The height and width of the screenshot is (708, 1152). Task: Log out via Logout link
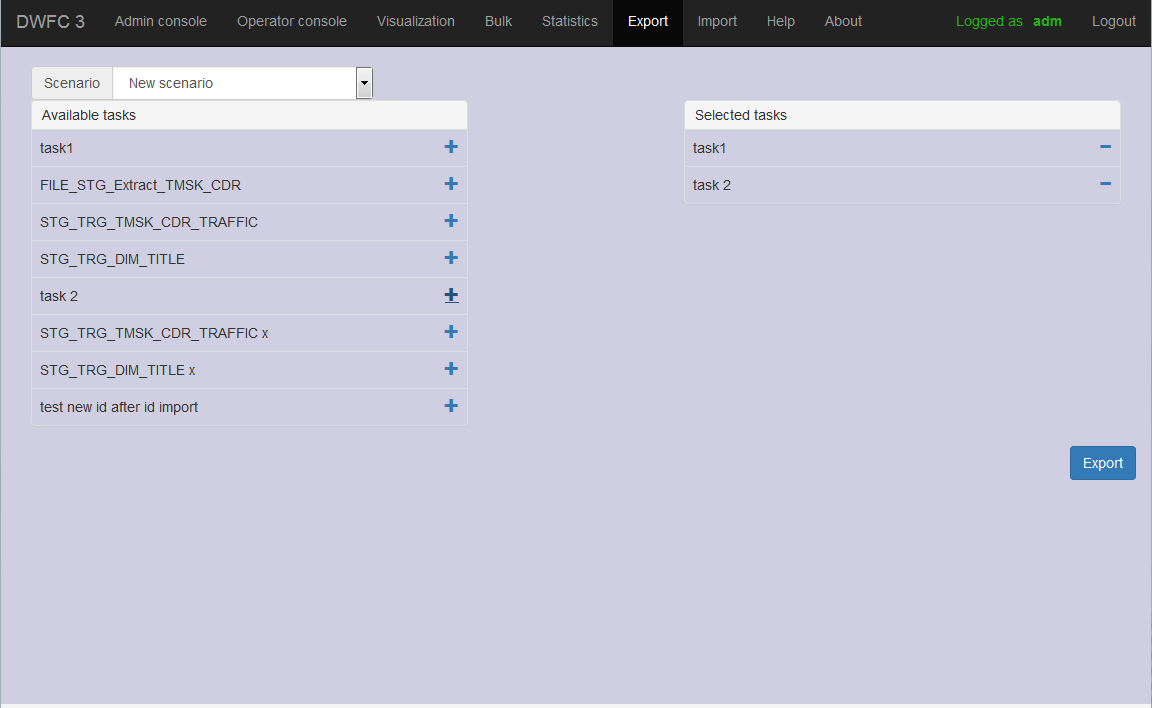coord(1113,21)
